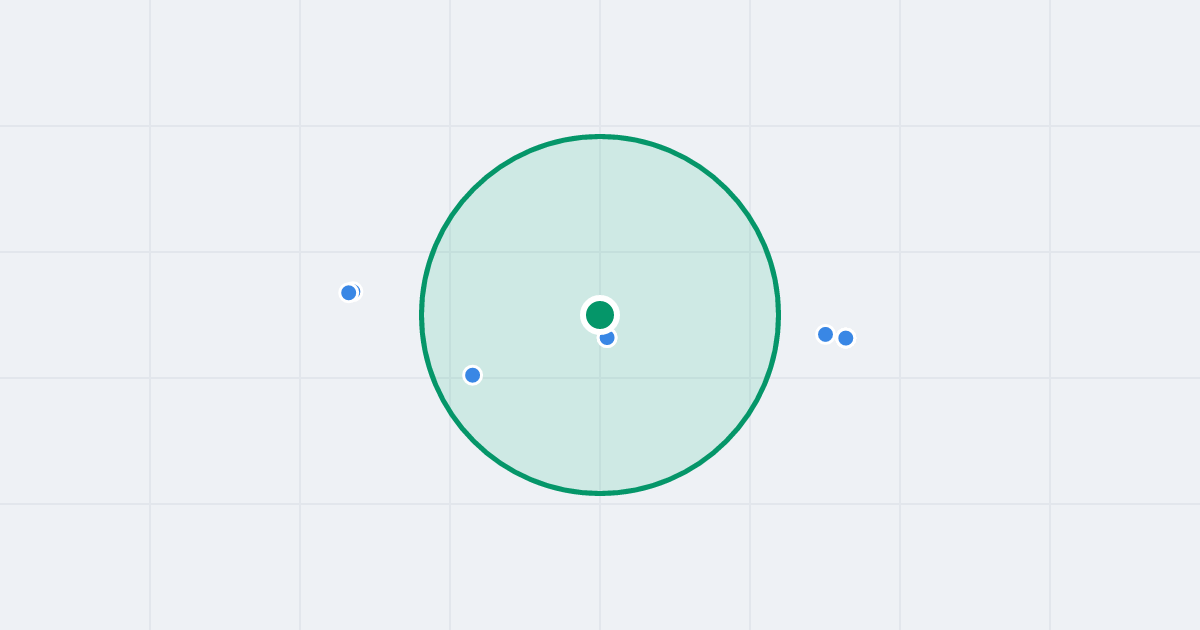Click the grid intersection in circle's upper-left interior
The image size is (1200, 630).
(x=450, y=252)
